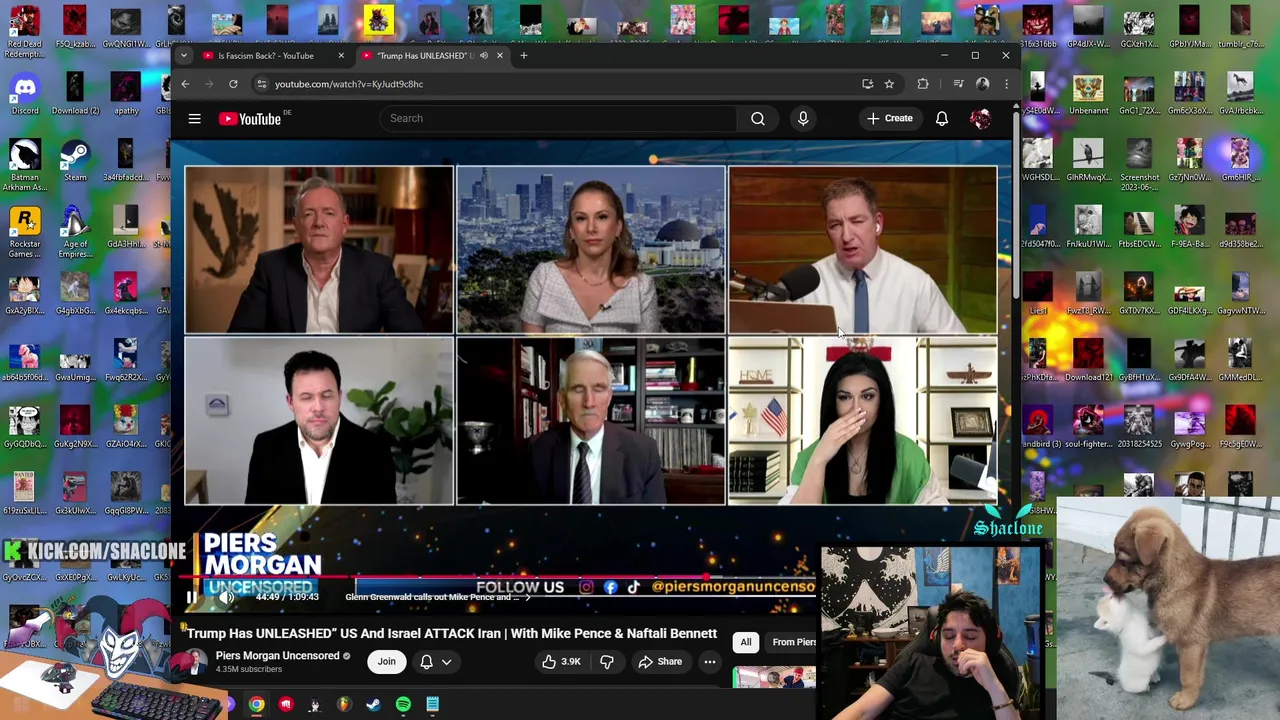Open Piers Morgan Uncensored channel name link
The image size is (1280, 720).
(x=277, y=656)
